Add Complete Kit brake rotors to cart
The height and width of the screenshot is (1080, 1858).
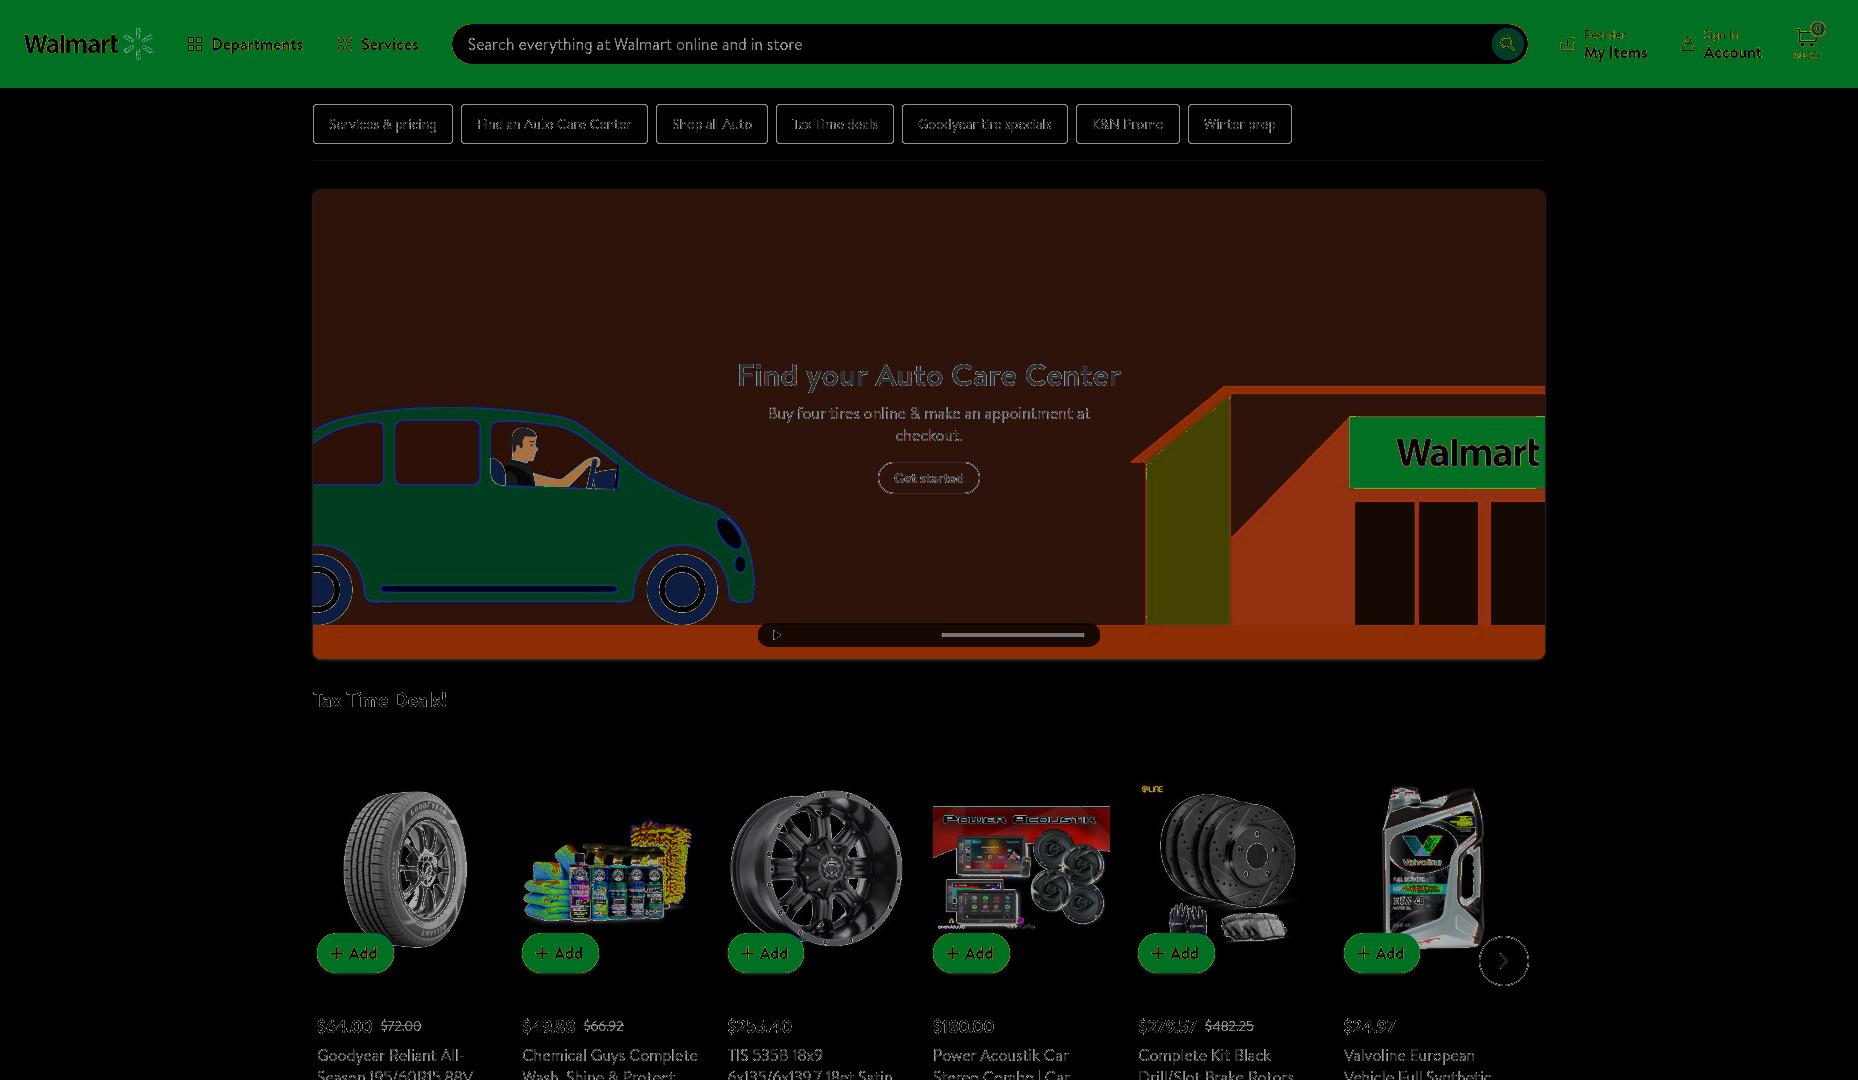click(x=1176, y=953)
